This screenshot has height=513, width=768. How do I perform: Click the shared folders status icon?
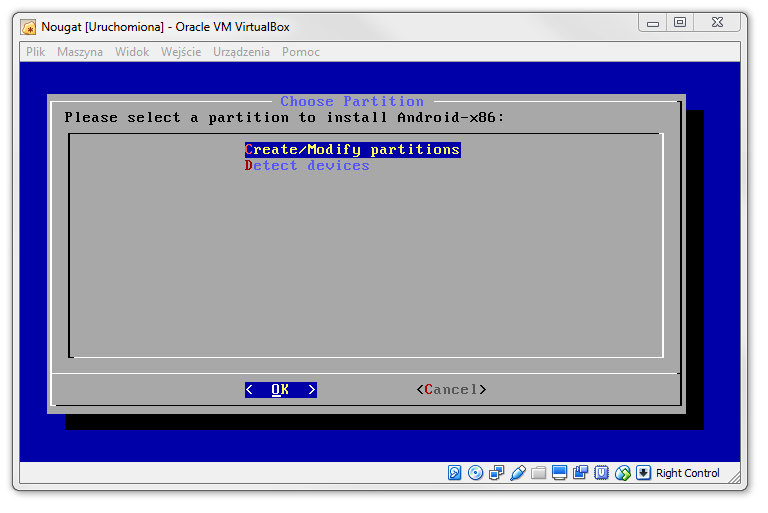click(x=538, y=473)
